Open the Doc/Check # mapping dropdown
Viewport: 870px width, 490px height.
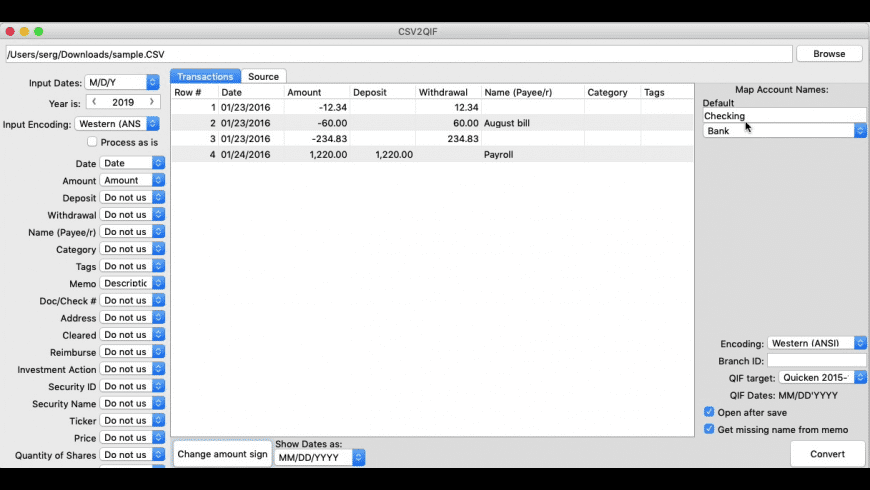tap(132, 300)
